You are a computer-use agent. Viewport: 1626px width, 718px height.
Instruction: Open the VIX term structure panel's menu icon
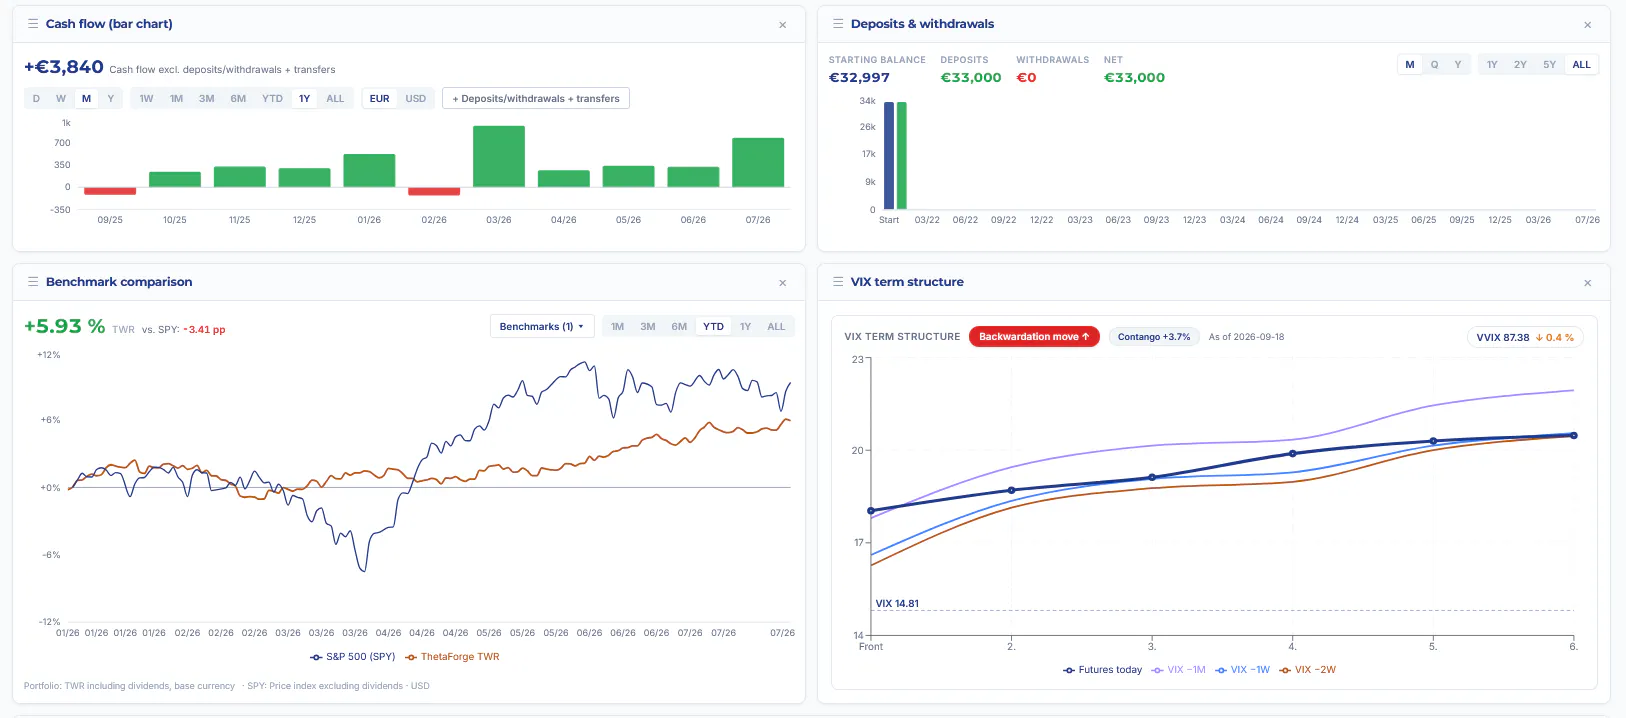click(838, 282)
